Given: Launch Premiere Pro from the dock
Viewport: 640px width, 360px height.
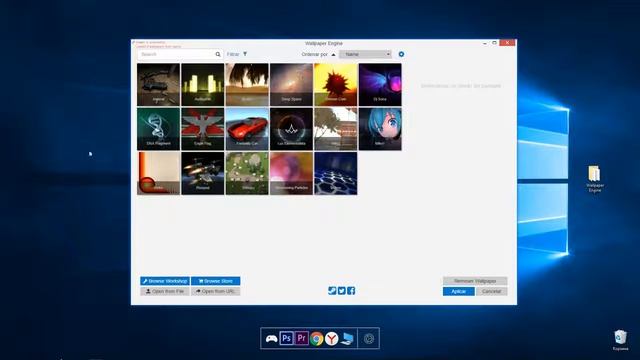Looking at the screenshot, I should pos(302,338).
